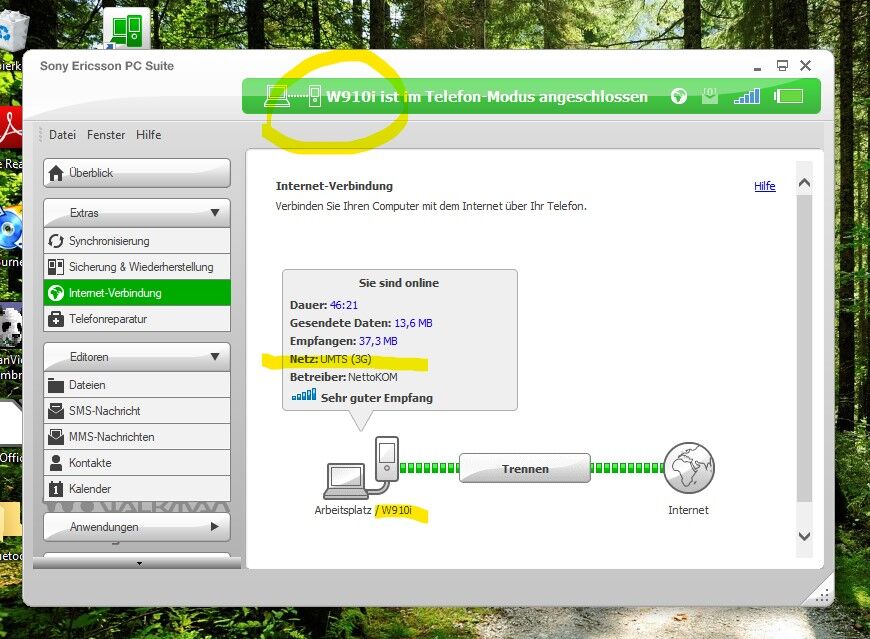Click Gesendete Daten value 13,6 MB
870x639 pixels.
(x=413, y=323)
